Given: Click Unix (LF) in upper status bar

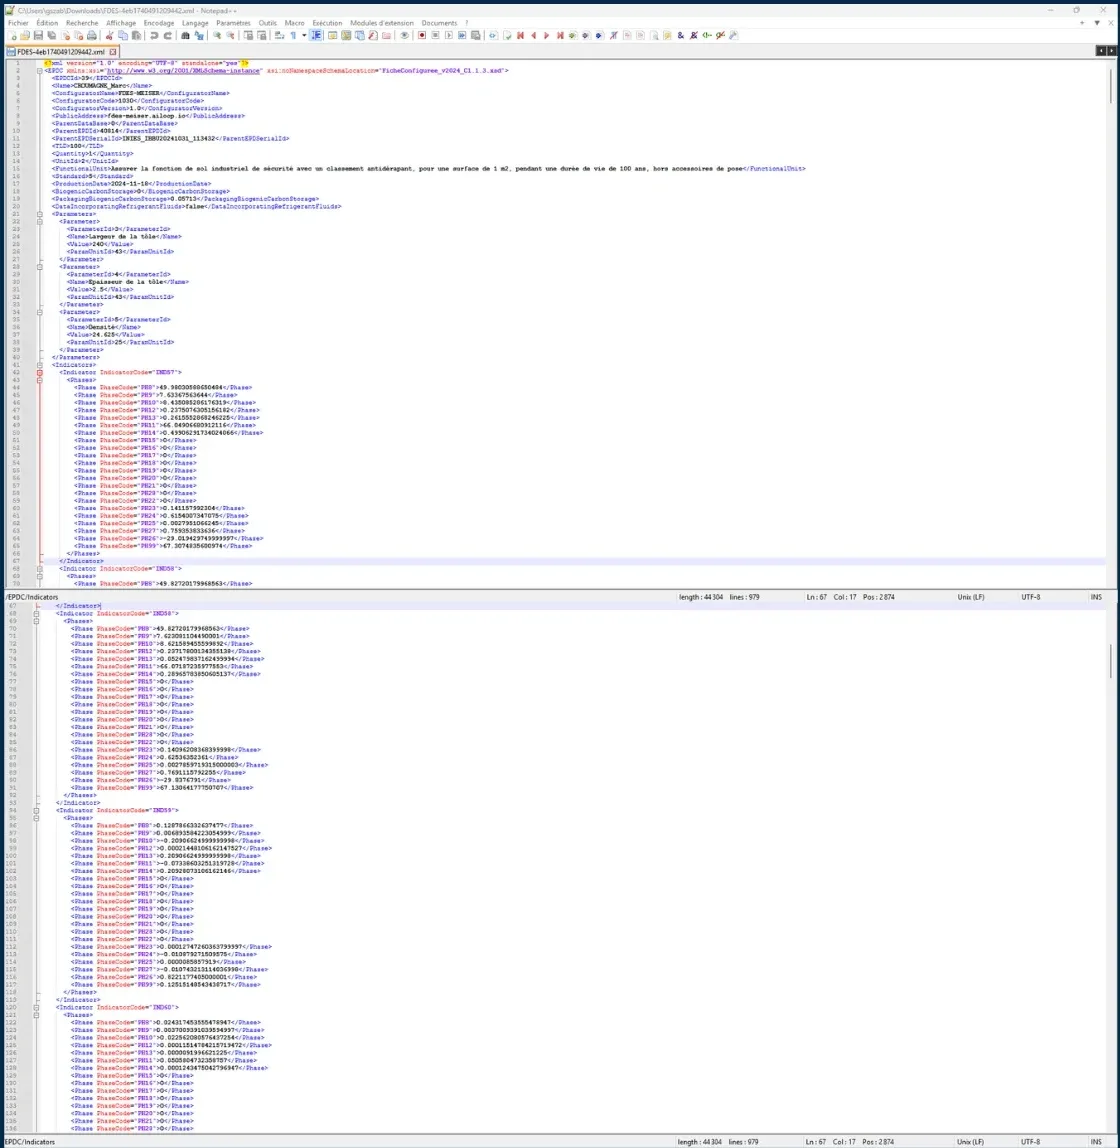Looking at the screenshot, I should pyautogui.click(x=971, y=597).
